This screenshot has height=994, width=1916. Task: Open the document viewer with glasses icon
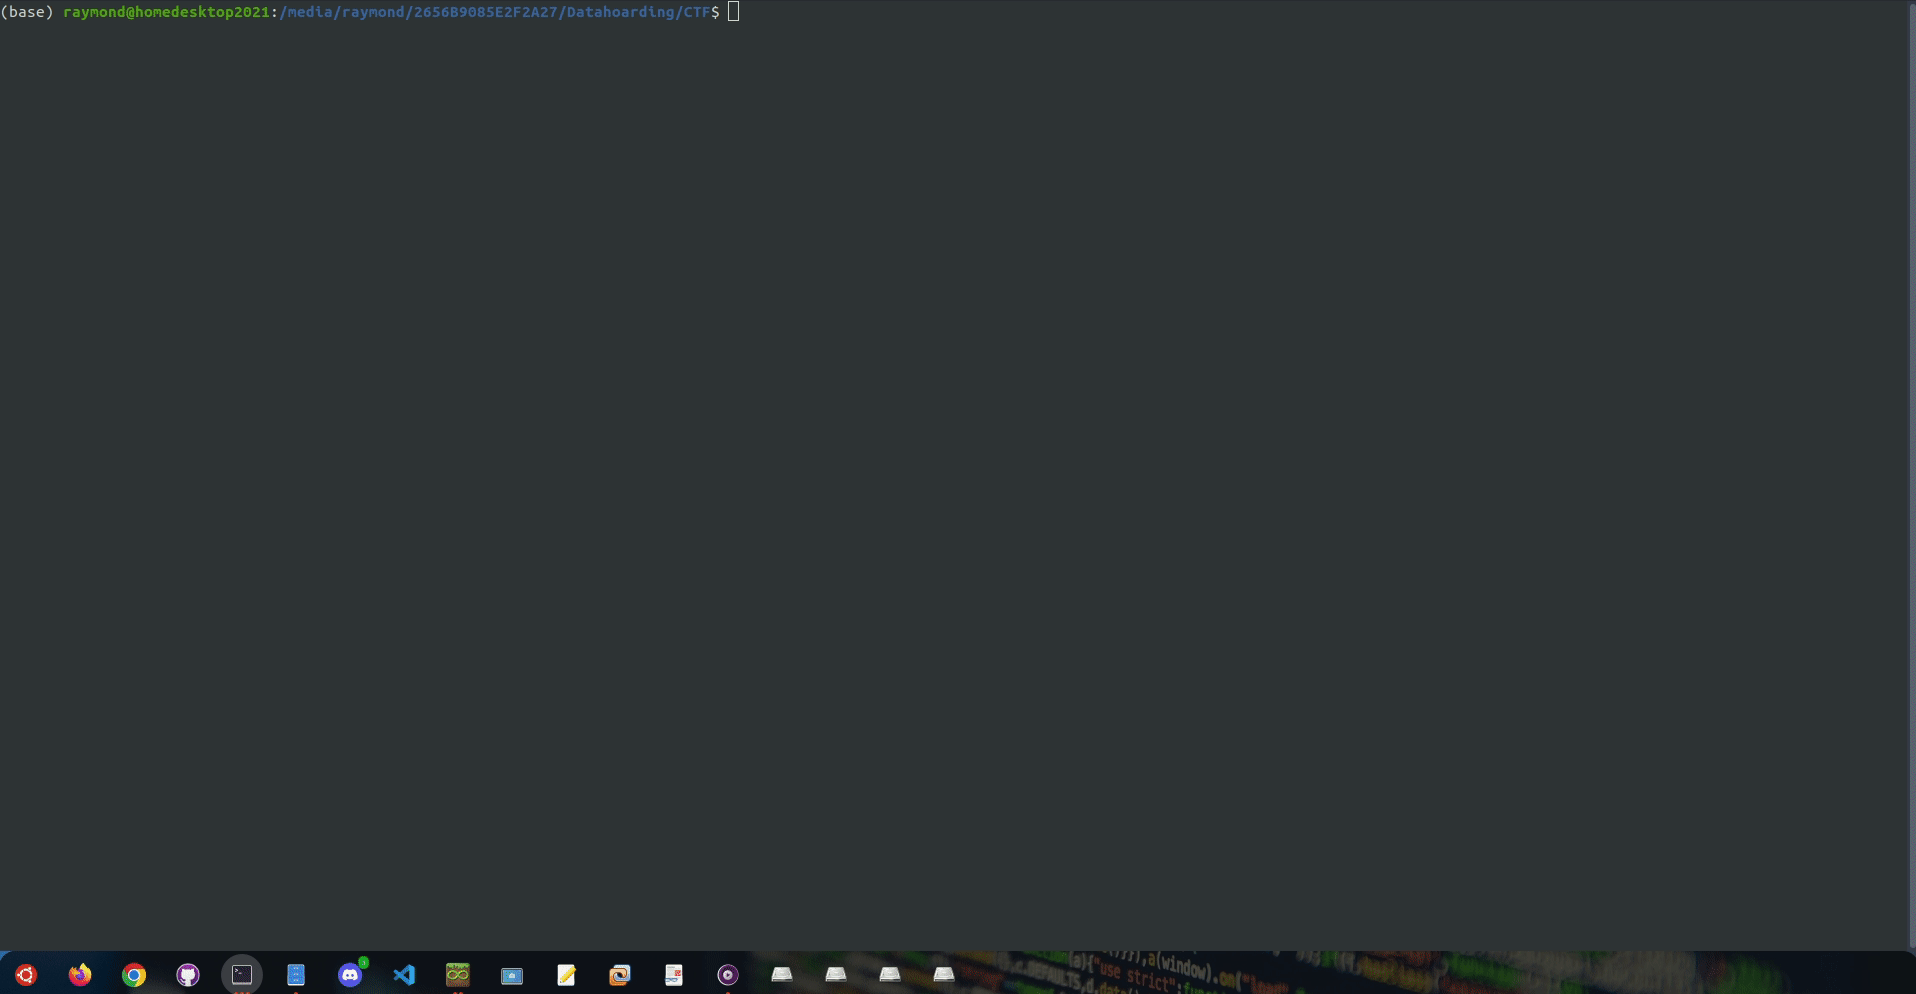pyautogui.click(x=674, y=975)
